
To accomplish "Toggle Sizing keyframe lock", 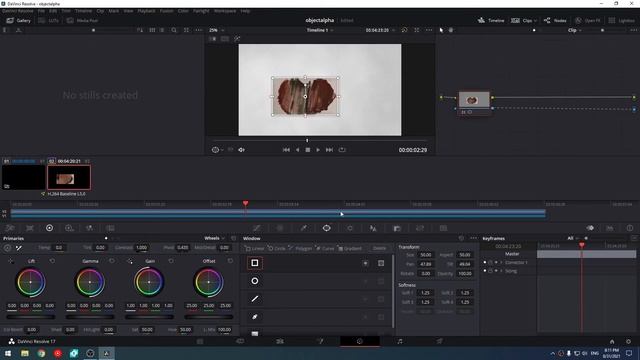I will (490, 271).
